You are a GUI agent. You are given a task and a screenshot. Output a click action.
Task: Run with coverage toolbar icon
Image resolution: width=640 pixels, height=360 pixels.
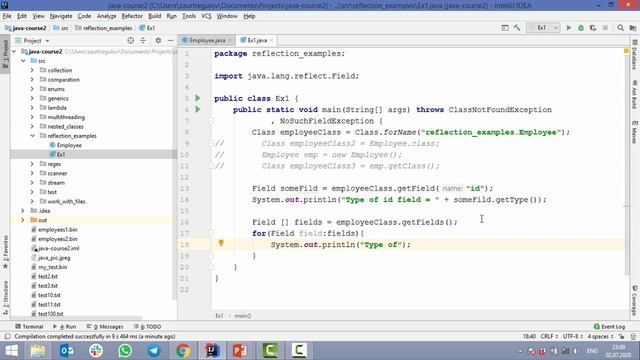593,28
